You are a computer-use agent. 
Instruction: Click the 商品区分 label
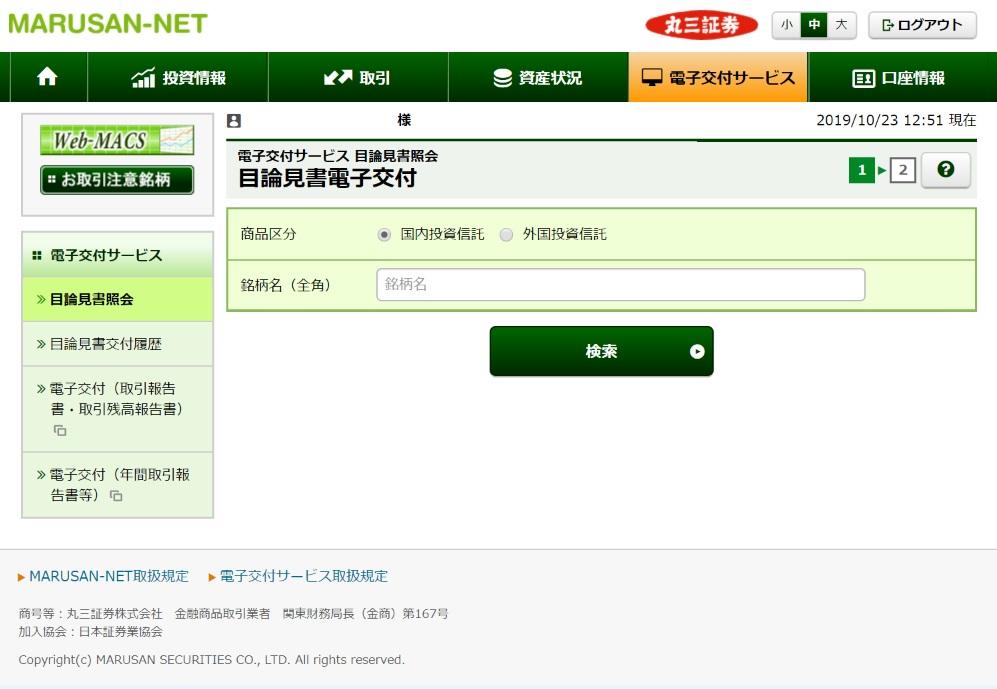click(x=268, y=234)
